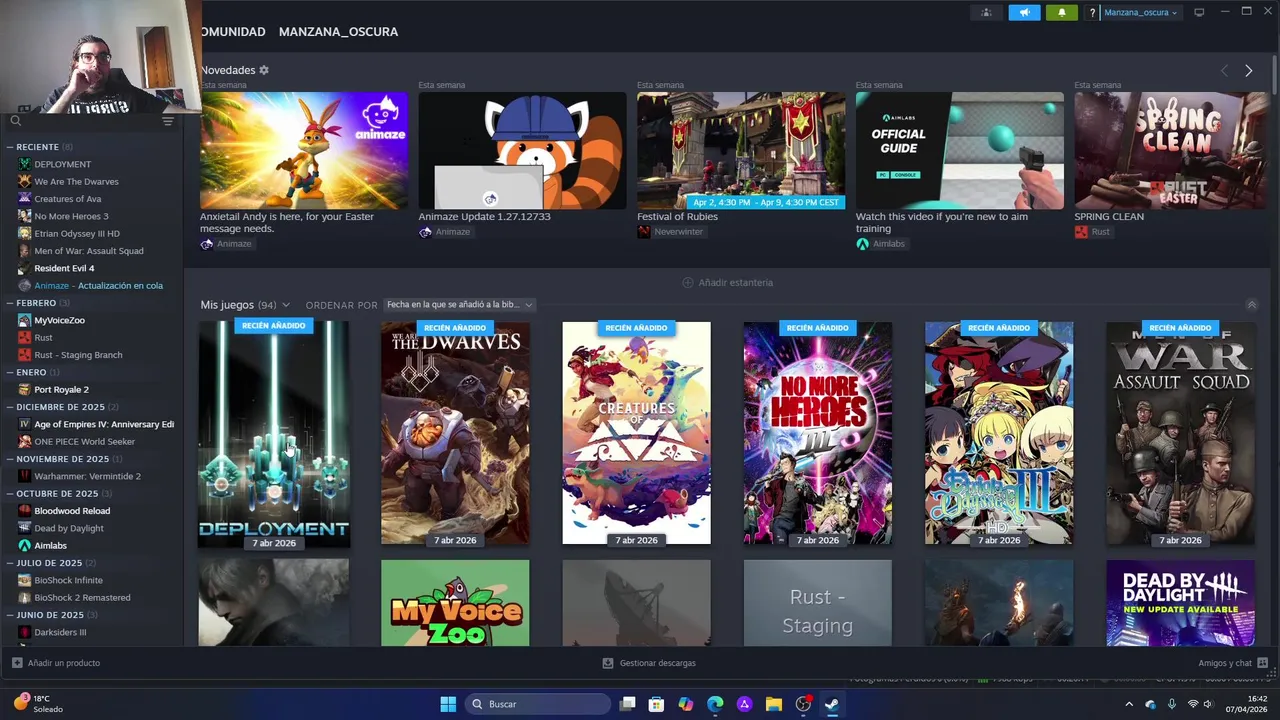Screen dimensions: 1280x720
Task: Open the green notifications bell
Action: 1062,12
